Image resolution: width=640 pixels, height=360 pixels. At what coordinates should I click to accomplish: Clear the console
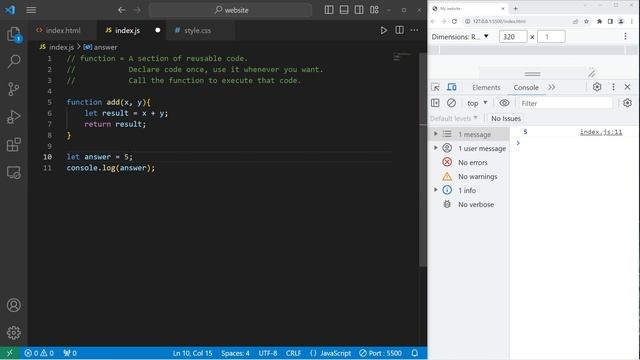coord(451,103)
